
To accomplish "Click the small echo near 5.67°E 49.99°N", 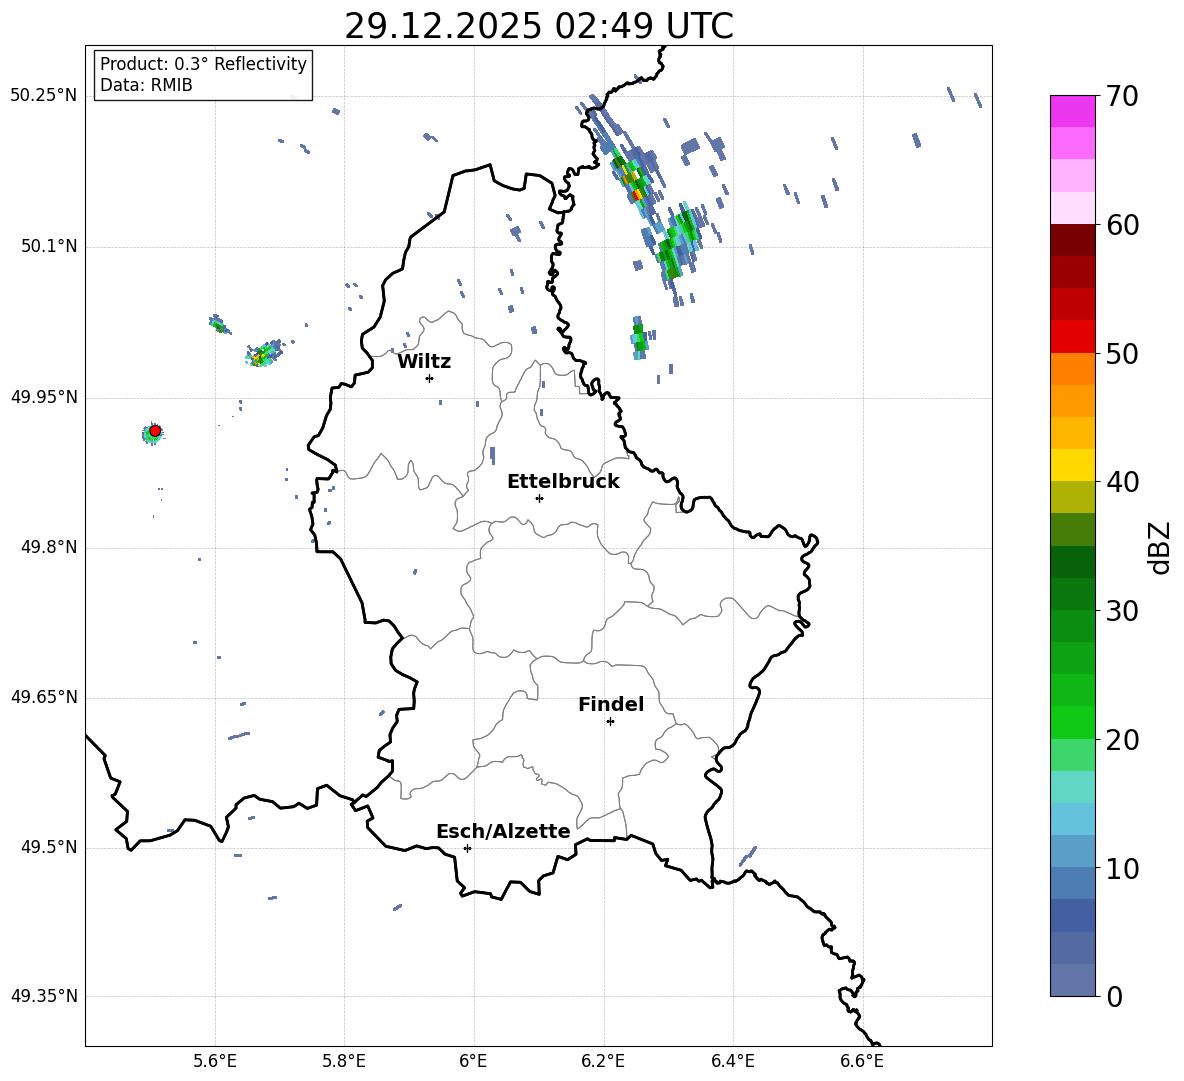I will (263, 353).
